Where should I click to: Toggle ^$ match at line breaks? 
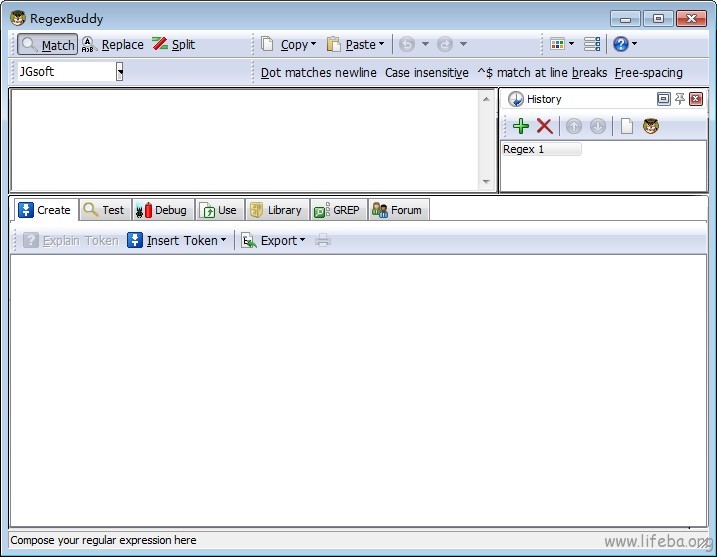(542, 73)
